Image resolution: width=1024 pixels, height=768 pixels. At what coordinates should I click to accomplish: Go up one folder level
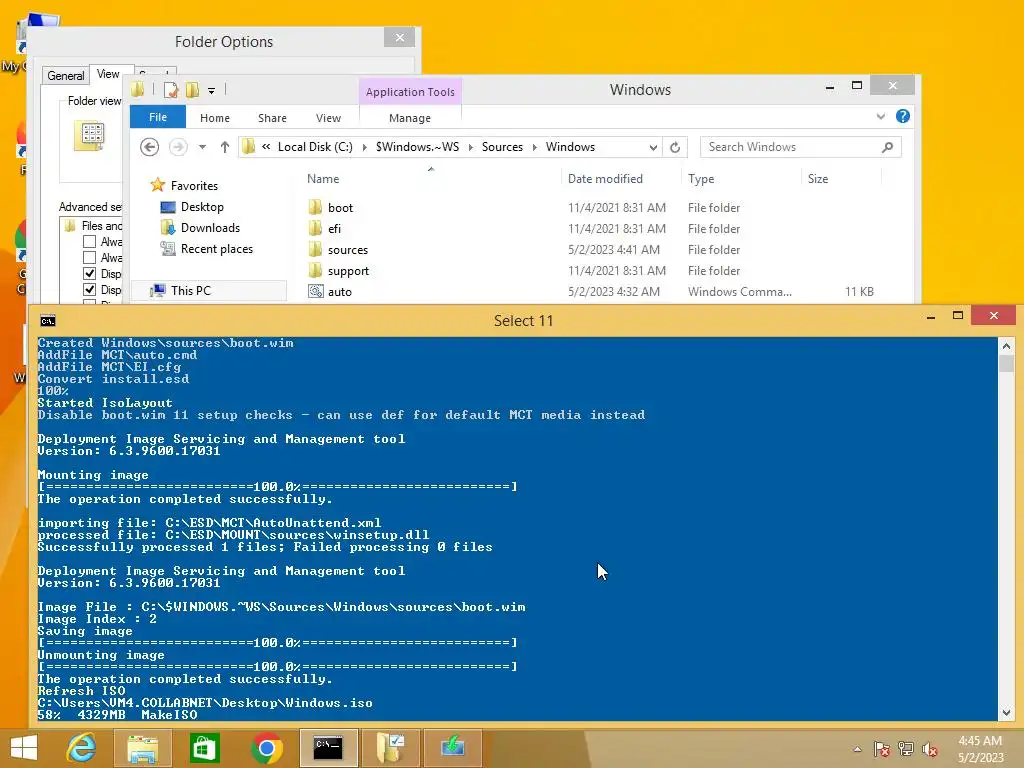pyautogui.click(x=225, y=147)
